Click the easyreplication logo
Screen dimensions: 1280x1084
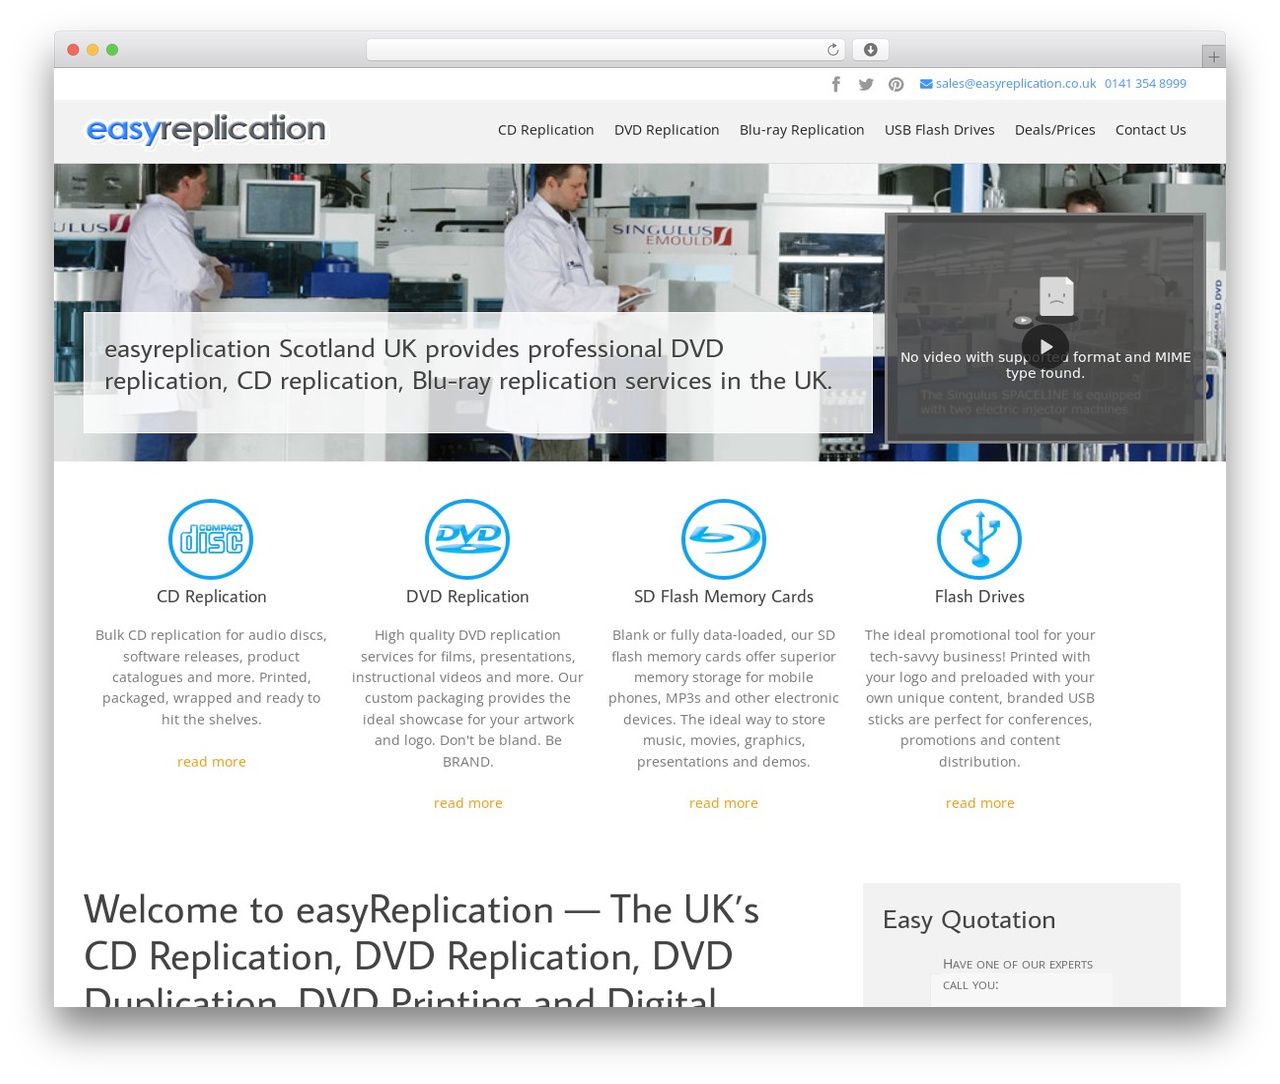coord(206,129)
